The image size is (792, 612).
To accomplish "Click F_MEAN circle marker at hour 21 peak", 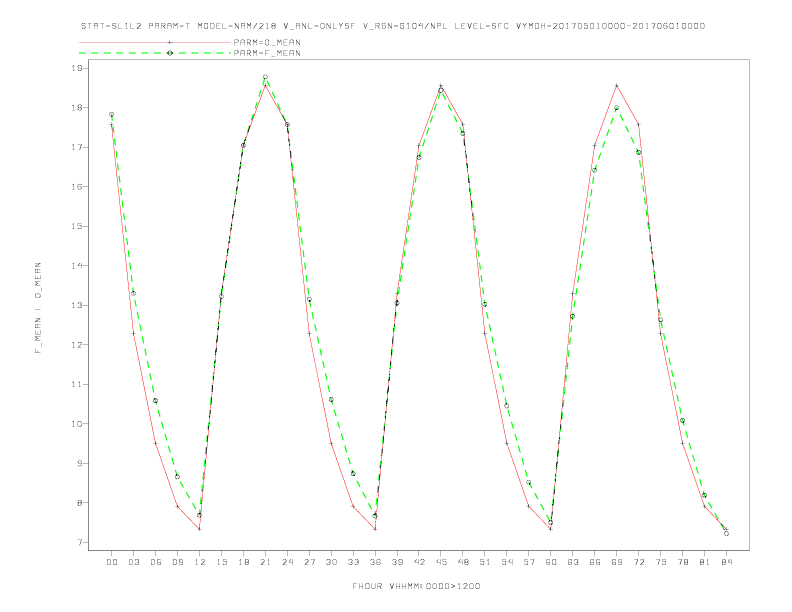I will pos(265,77).
